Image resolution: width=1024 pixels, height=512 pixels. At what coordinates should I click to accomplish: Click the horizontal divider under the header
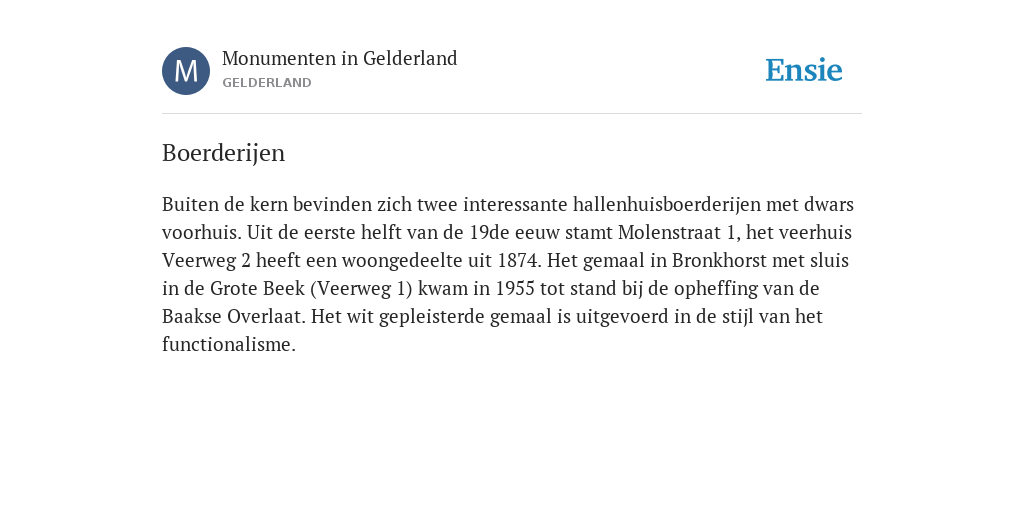click(x=512, y=114)
